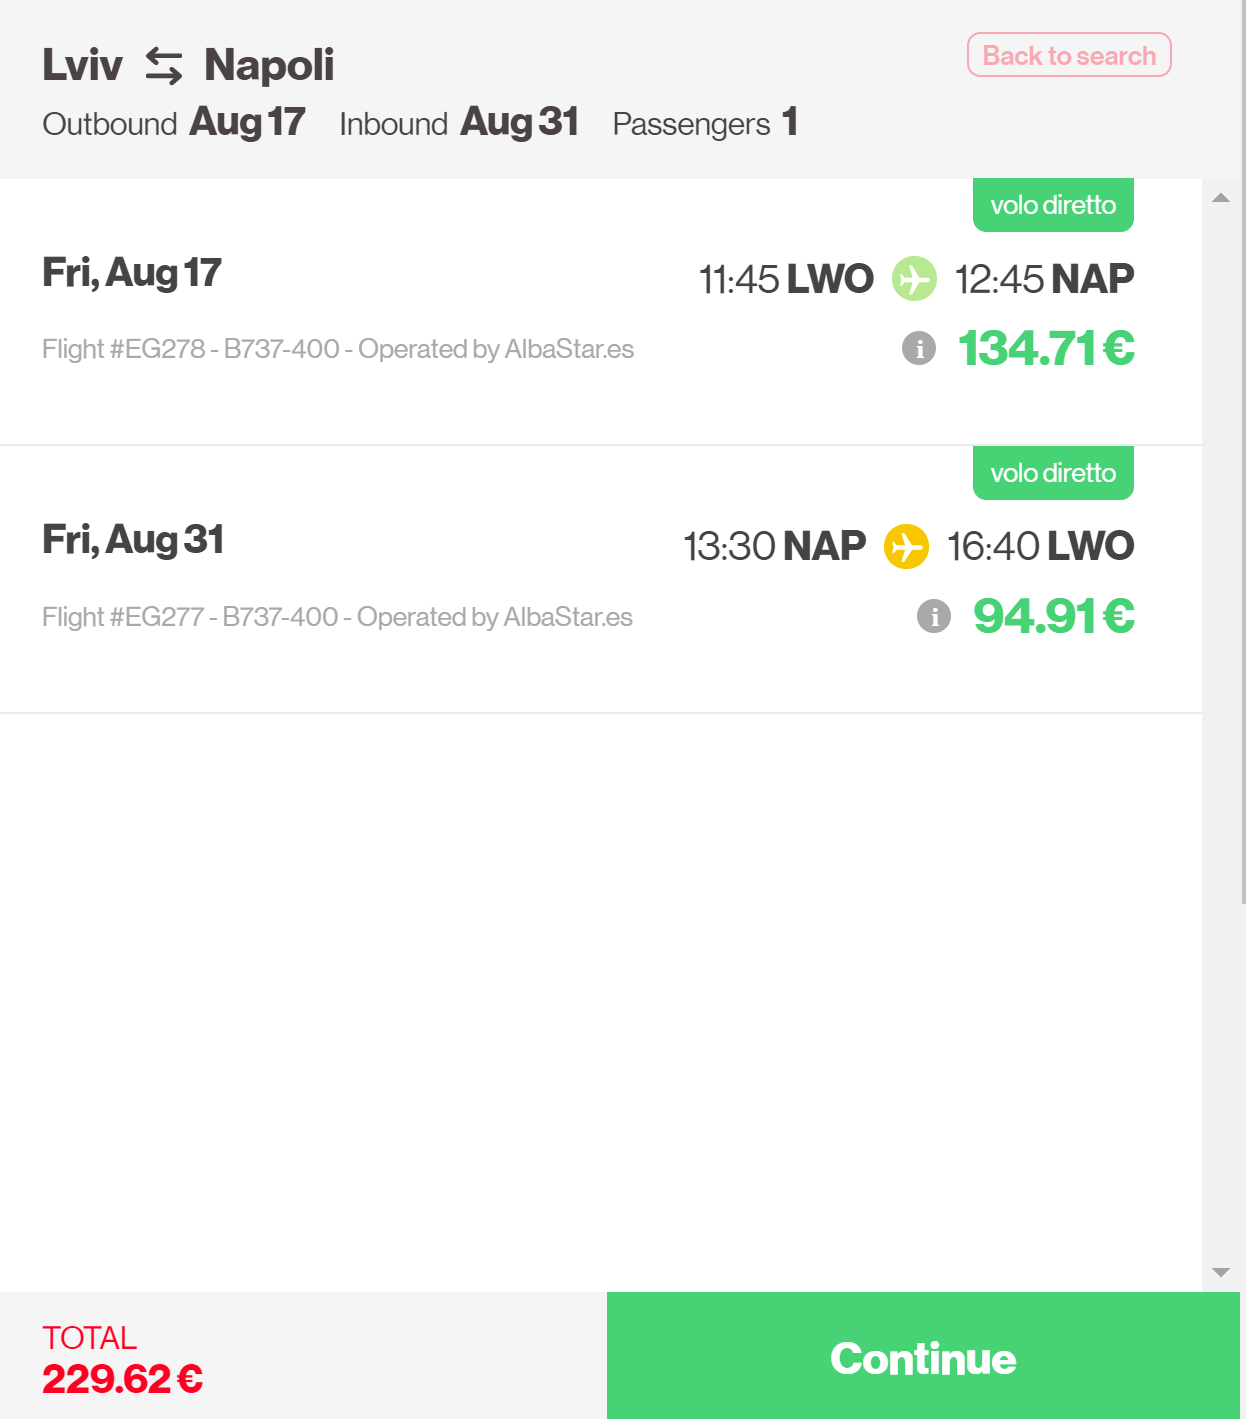
Task: Click the yellow plane icon on inbound flight
Action: point(906,547)
